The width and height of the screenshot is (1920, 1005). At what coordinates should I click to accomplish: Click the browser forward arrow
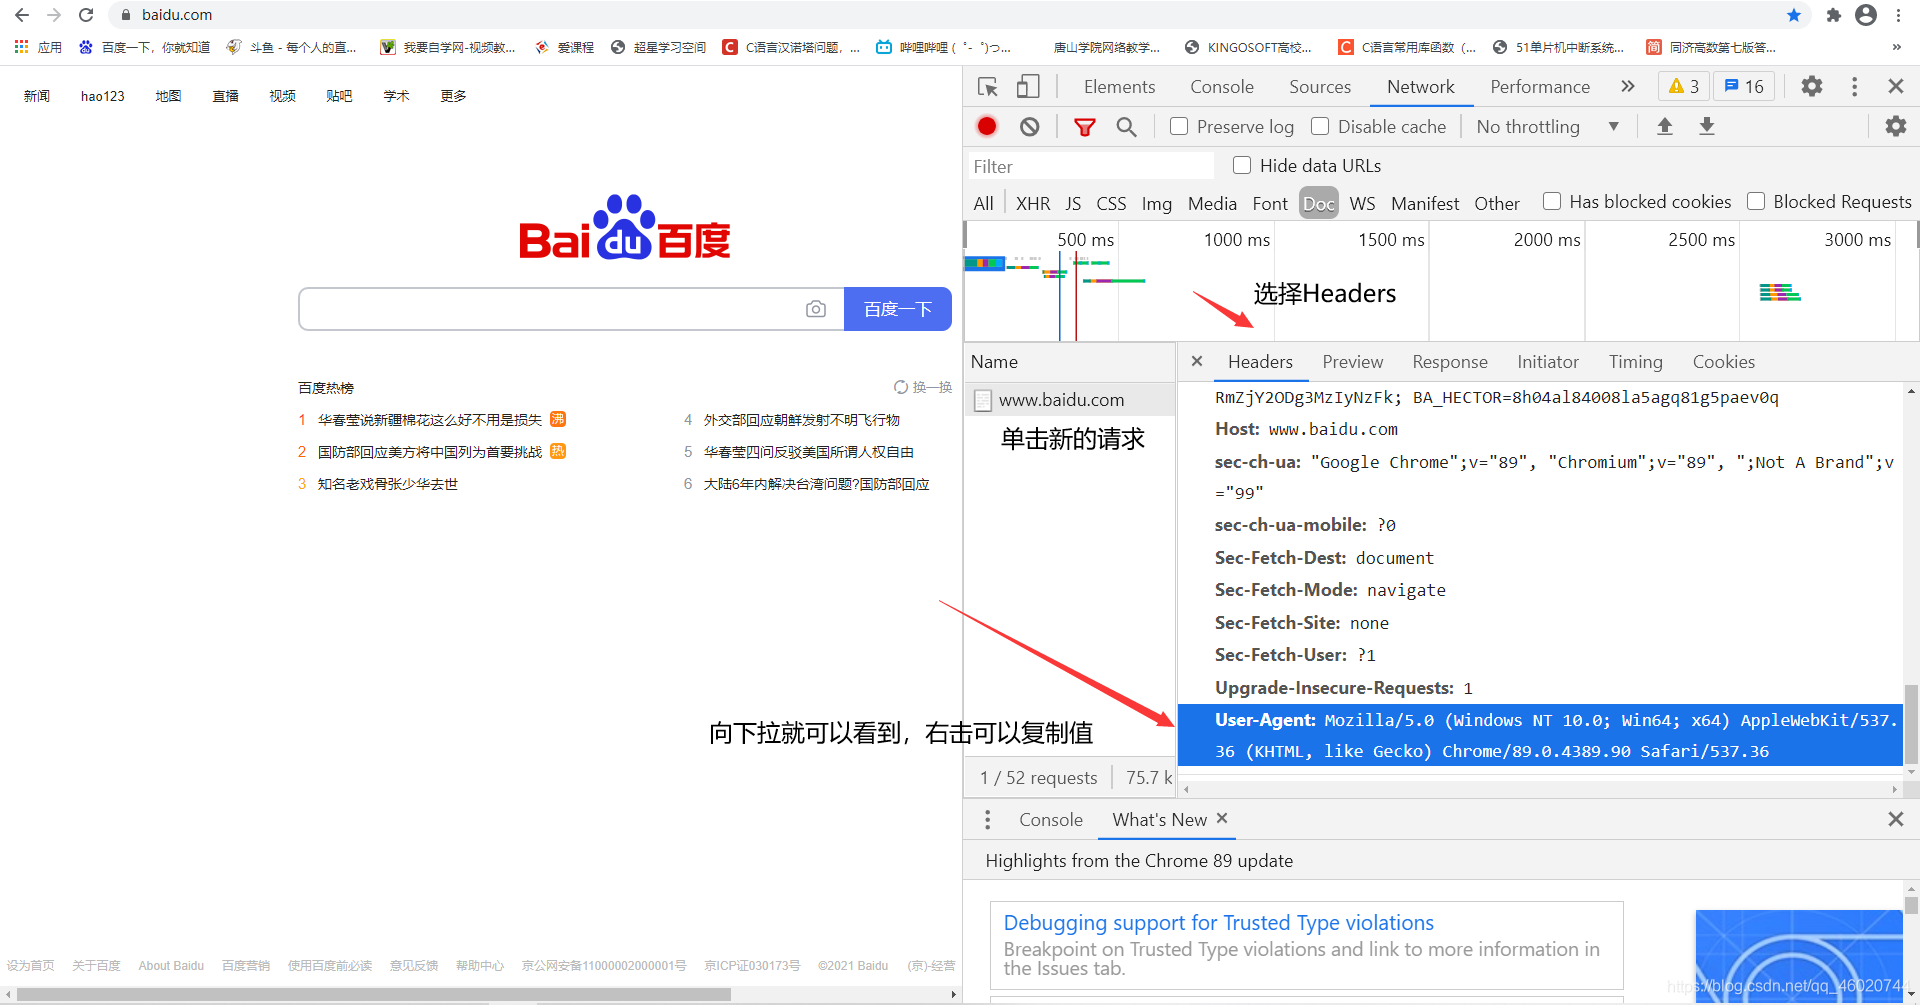tap(54, 15)
